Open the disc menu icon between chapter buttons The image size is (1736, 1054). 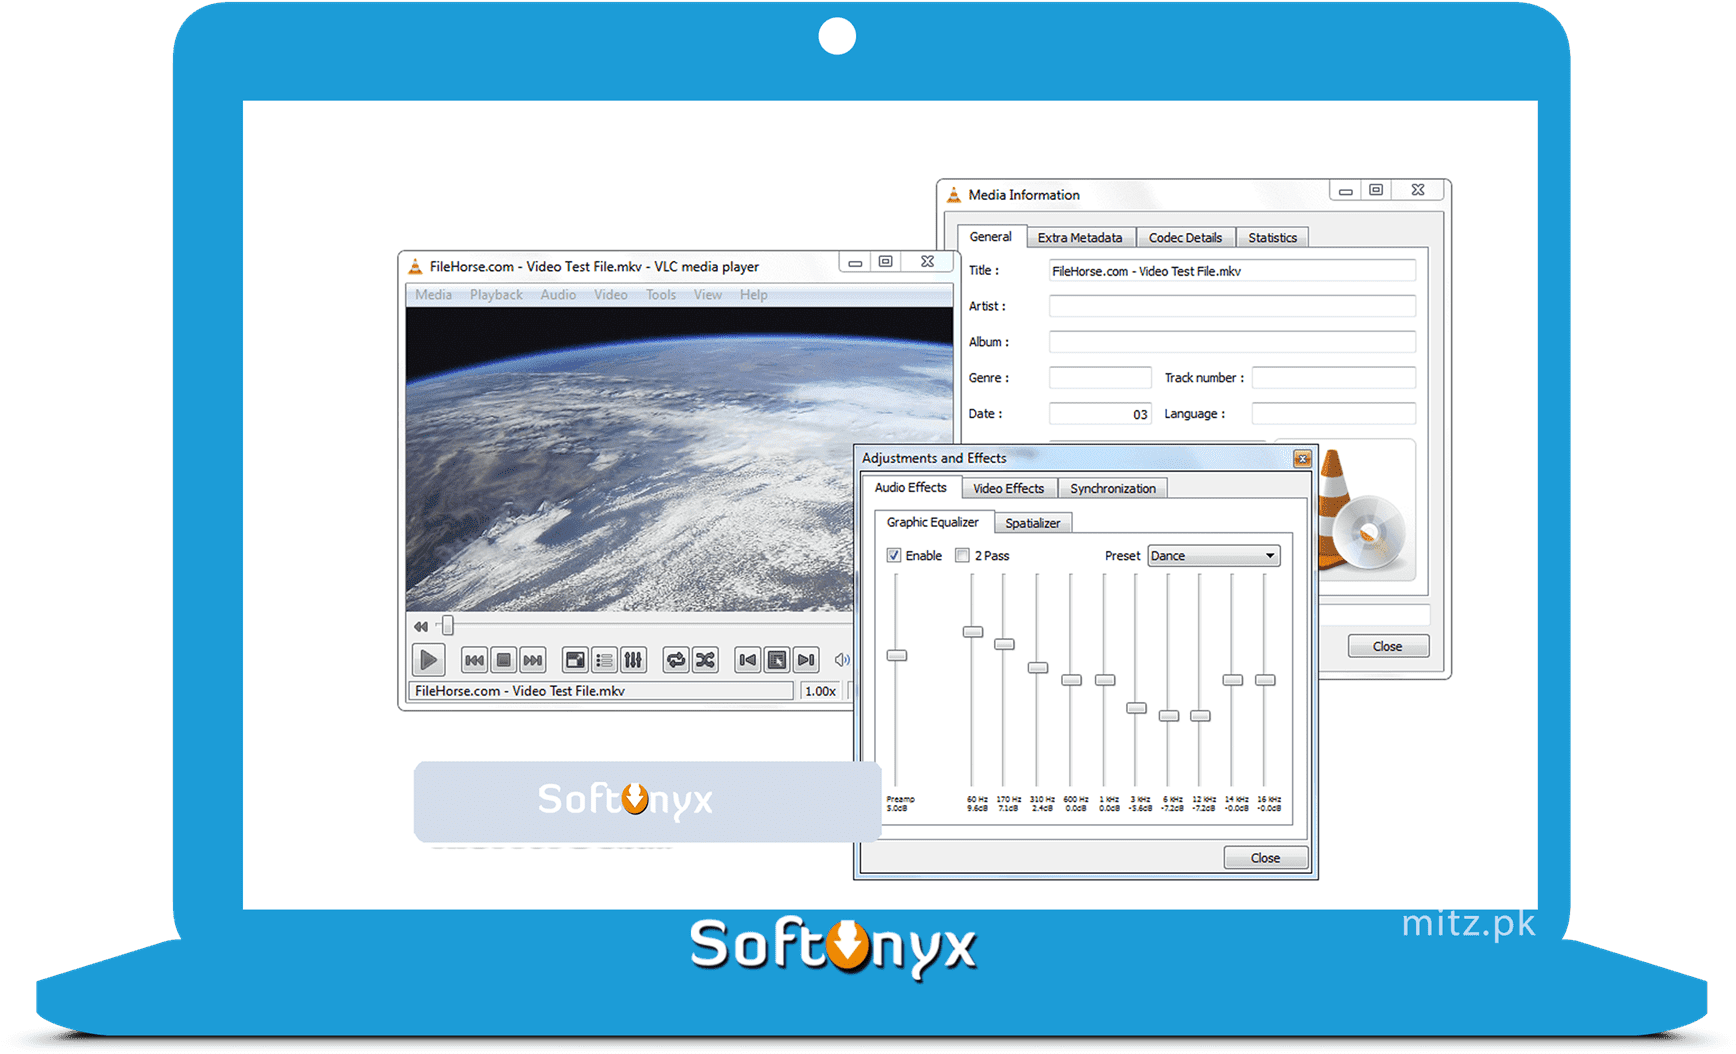(x=777, y=660)
